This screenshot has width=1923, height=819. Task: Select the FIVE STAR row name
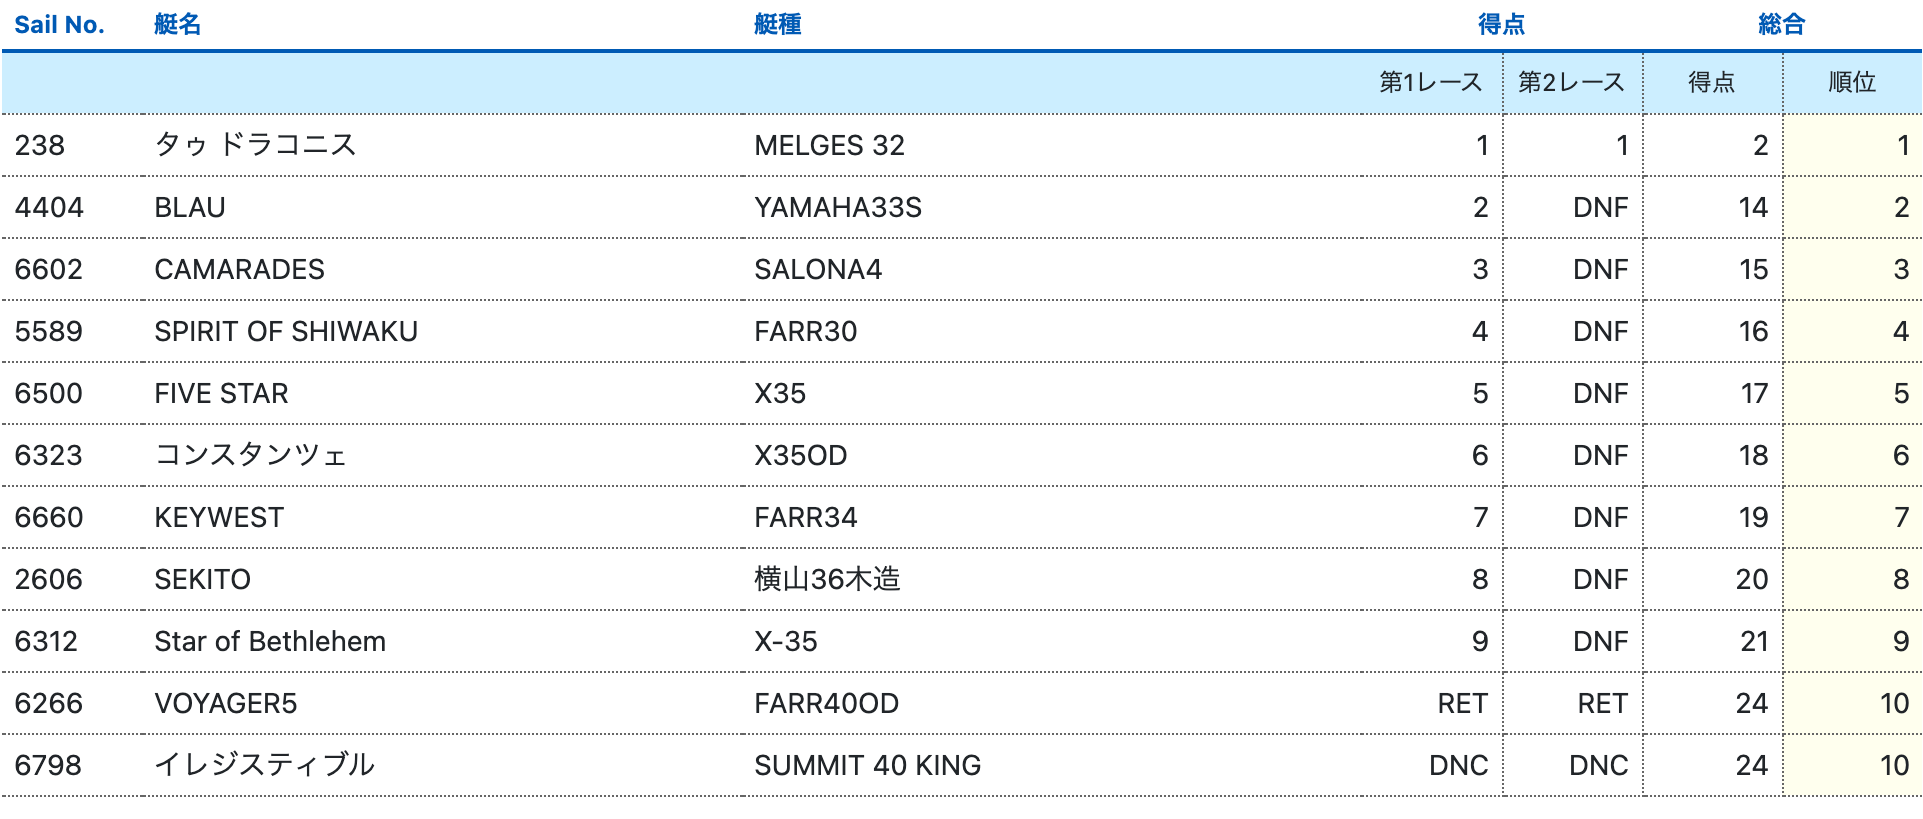click(221, 393)
